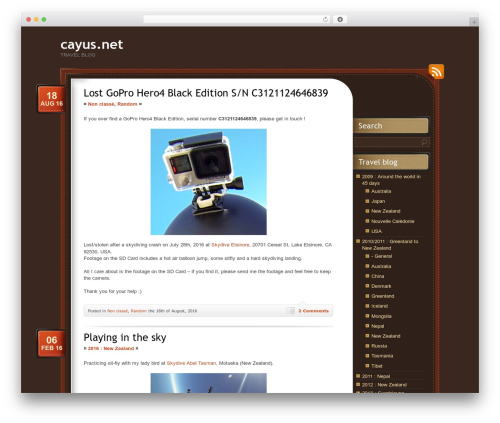
Task: Open New Zealand under the 2009 trip
Action: pyautogui.click(x=386, y=211)
